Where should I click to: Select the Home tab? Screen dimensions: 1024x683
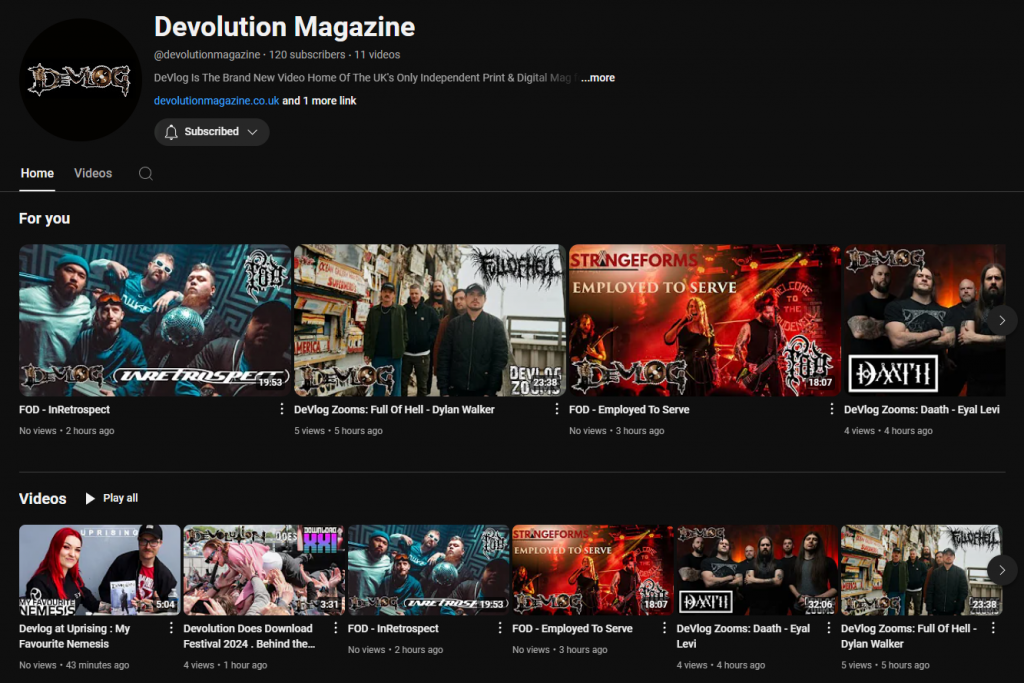pyautogui.click(x=37, y=173)
